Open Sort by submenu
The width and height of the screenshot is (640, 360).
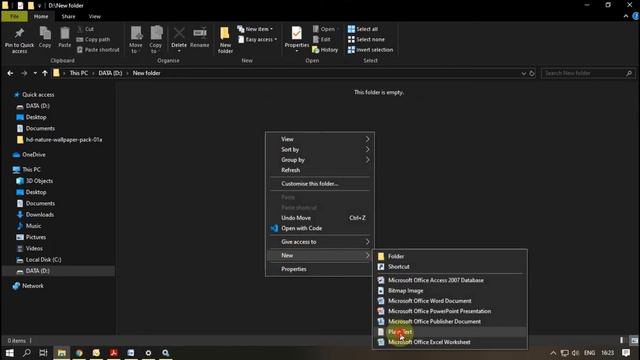point(320,149)
